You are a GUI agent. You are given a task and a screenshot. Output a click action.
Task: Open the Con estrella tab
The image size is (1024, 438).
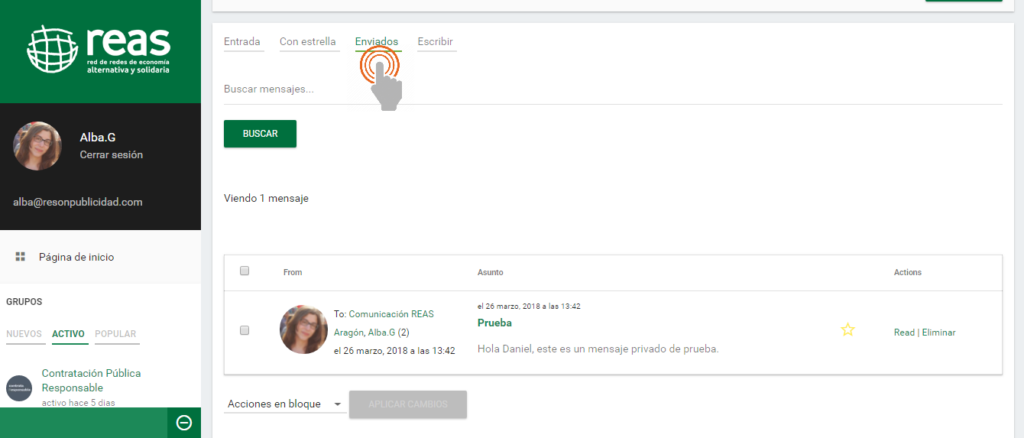tap(307, 42)
